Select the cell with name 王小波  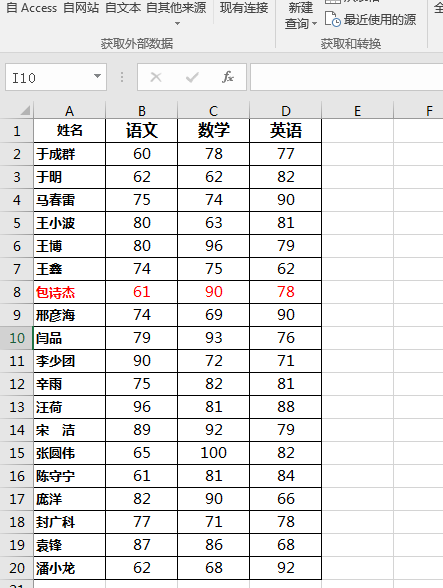coord(69,223)
